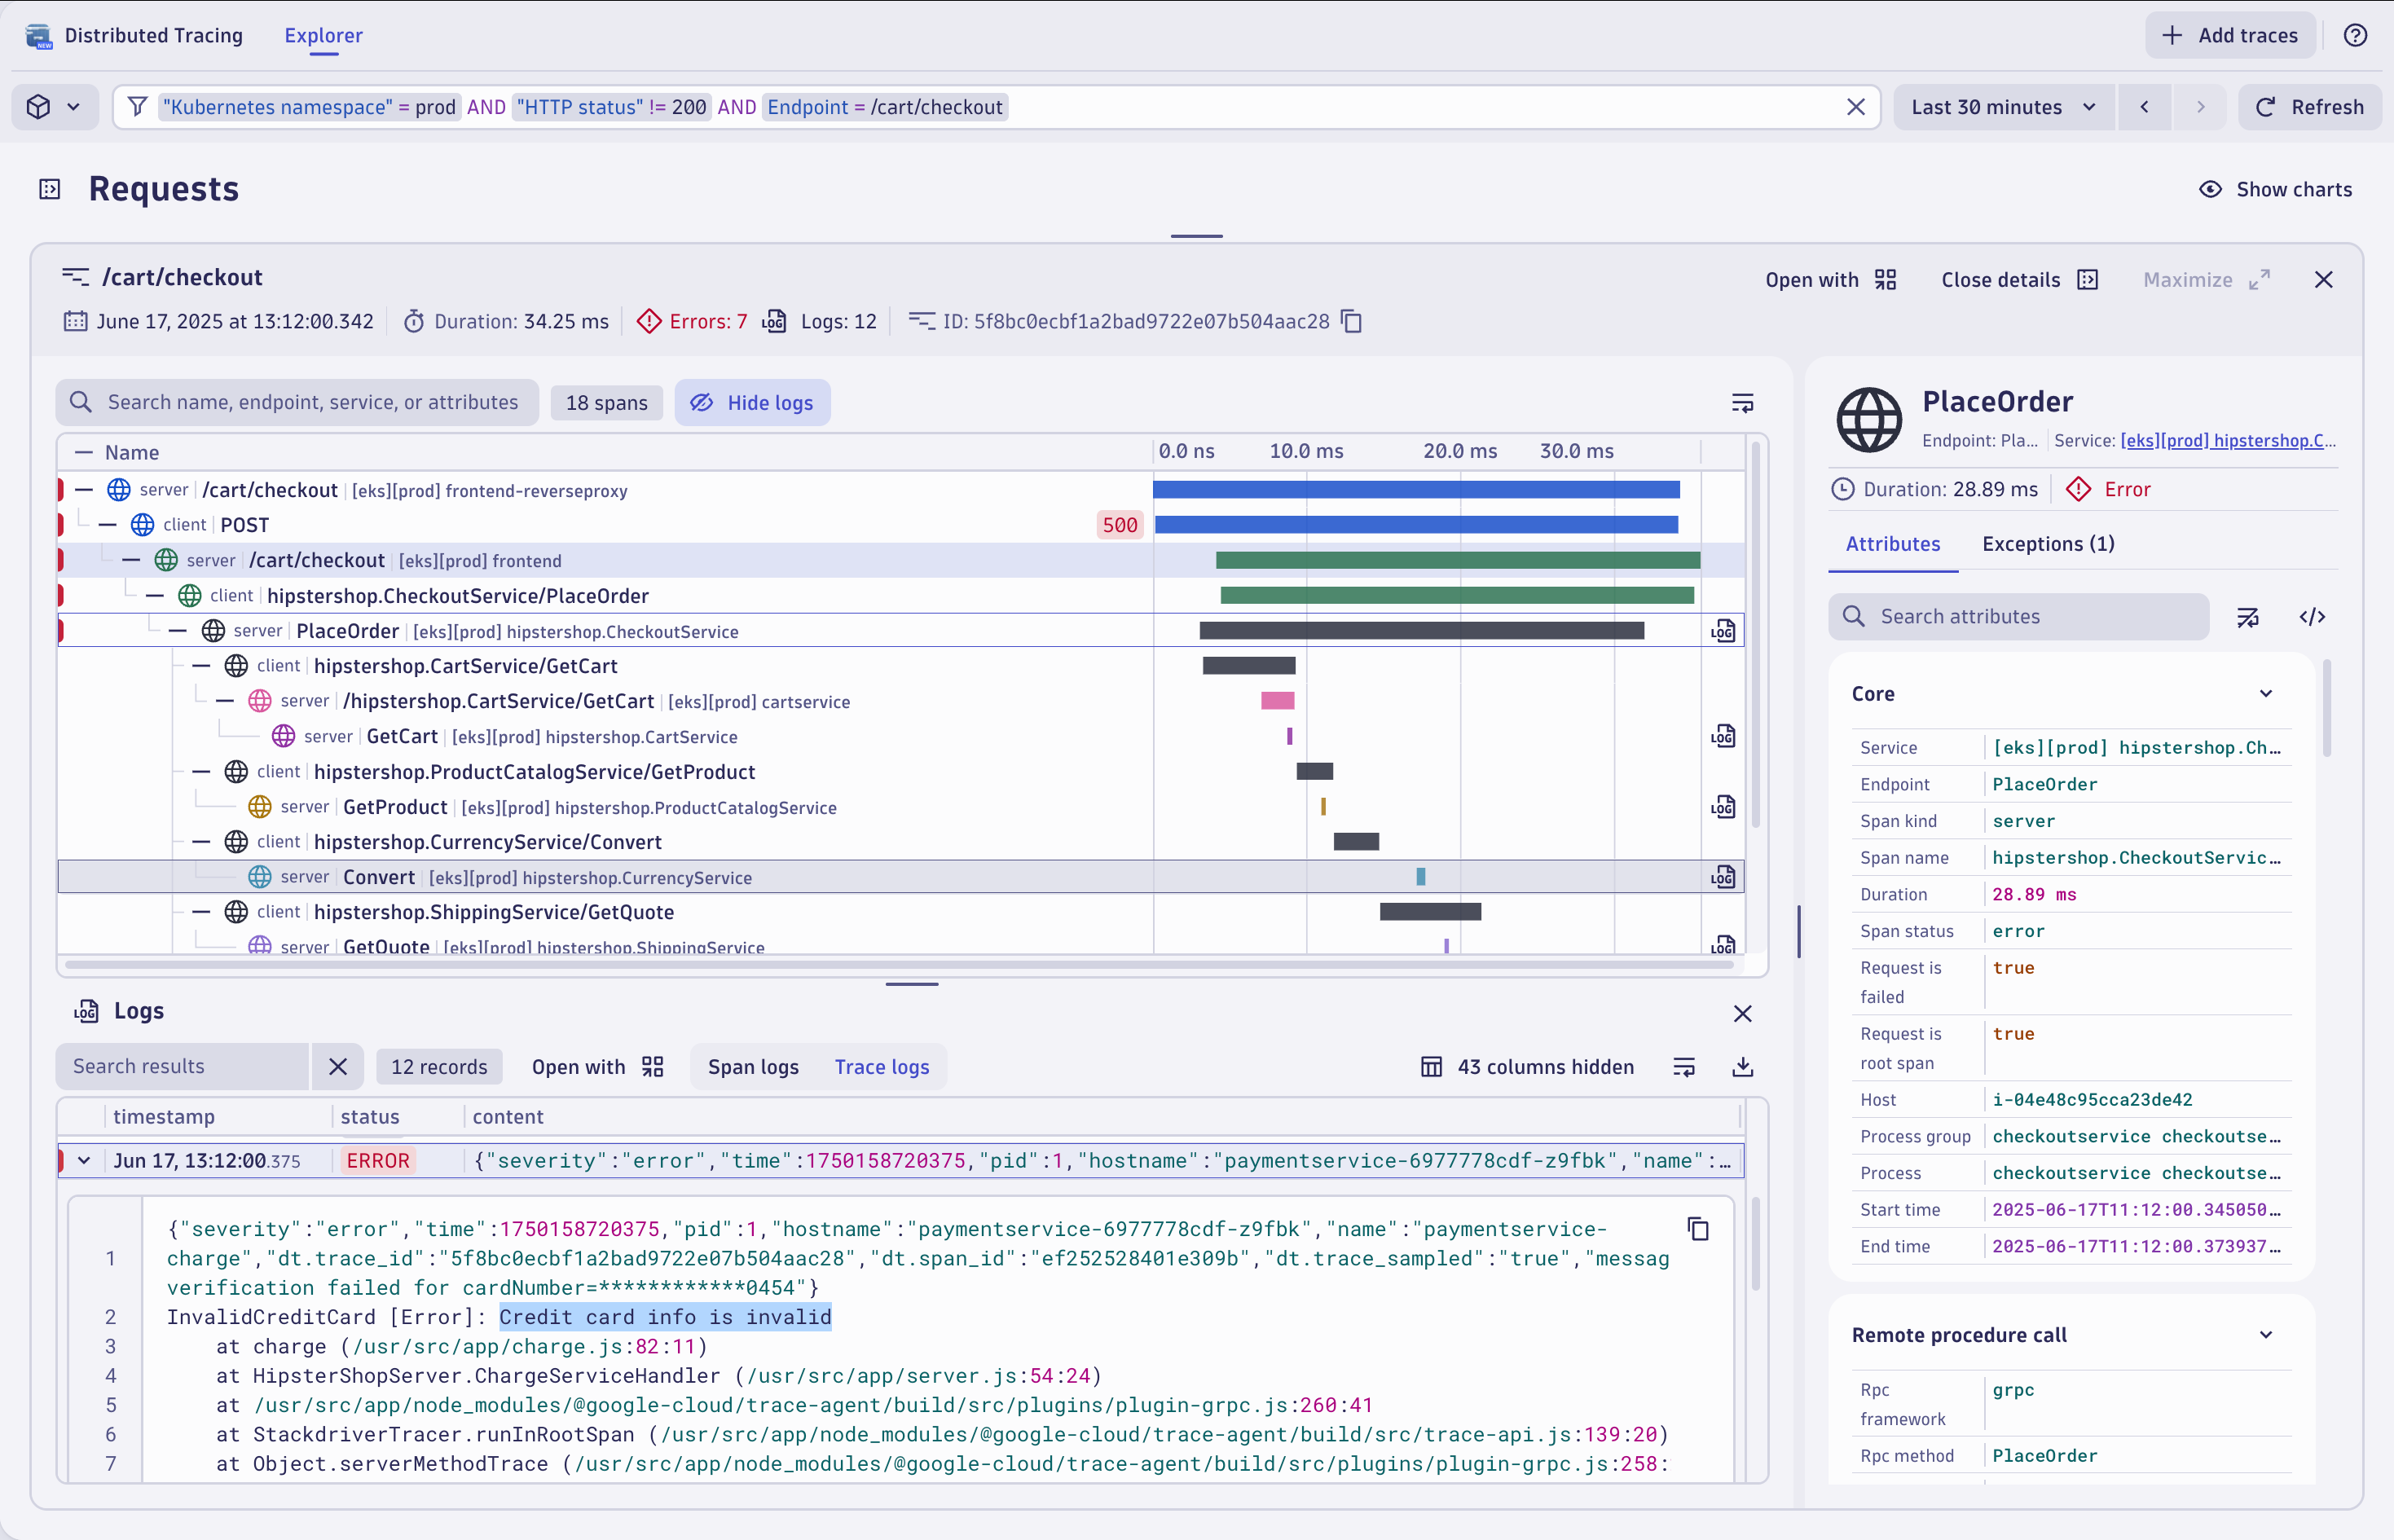Viewport: 2394px width, 1540px height.
Task: Click into the Search attributes field
Action: (x=2018, y=616)
